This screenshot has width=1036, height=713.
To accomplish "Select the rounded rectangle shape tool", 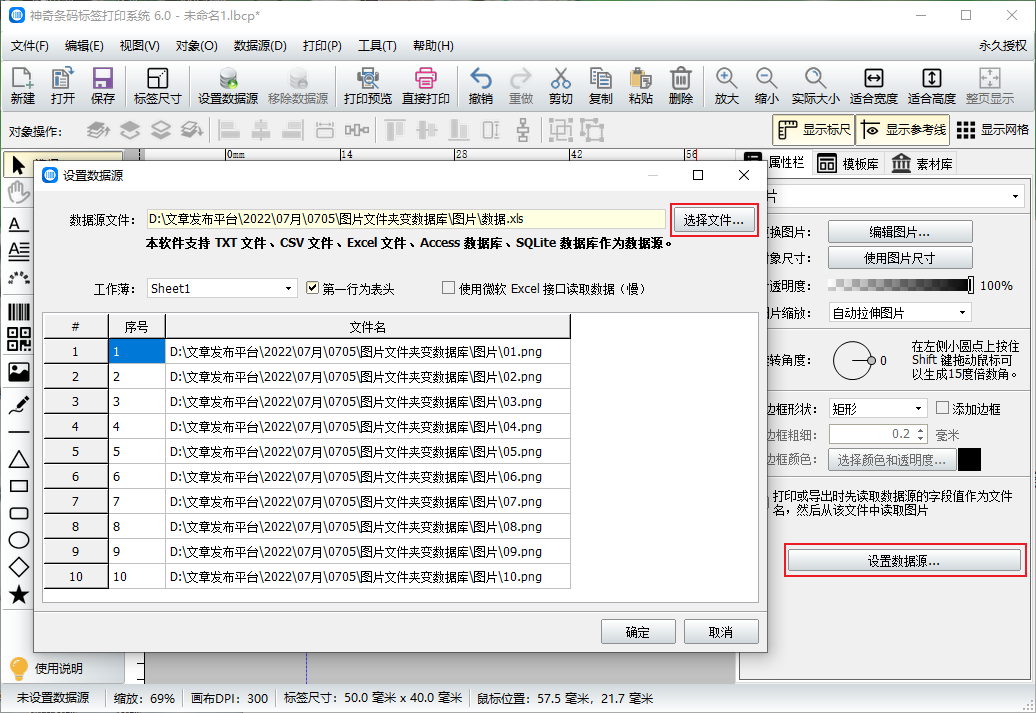I will click(18, 513).
